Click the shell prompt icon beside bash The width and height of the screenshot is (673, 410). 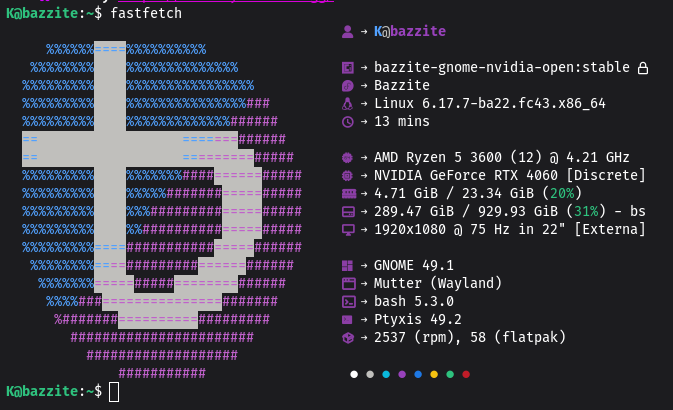pos(349,302)
